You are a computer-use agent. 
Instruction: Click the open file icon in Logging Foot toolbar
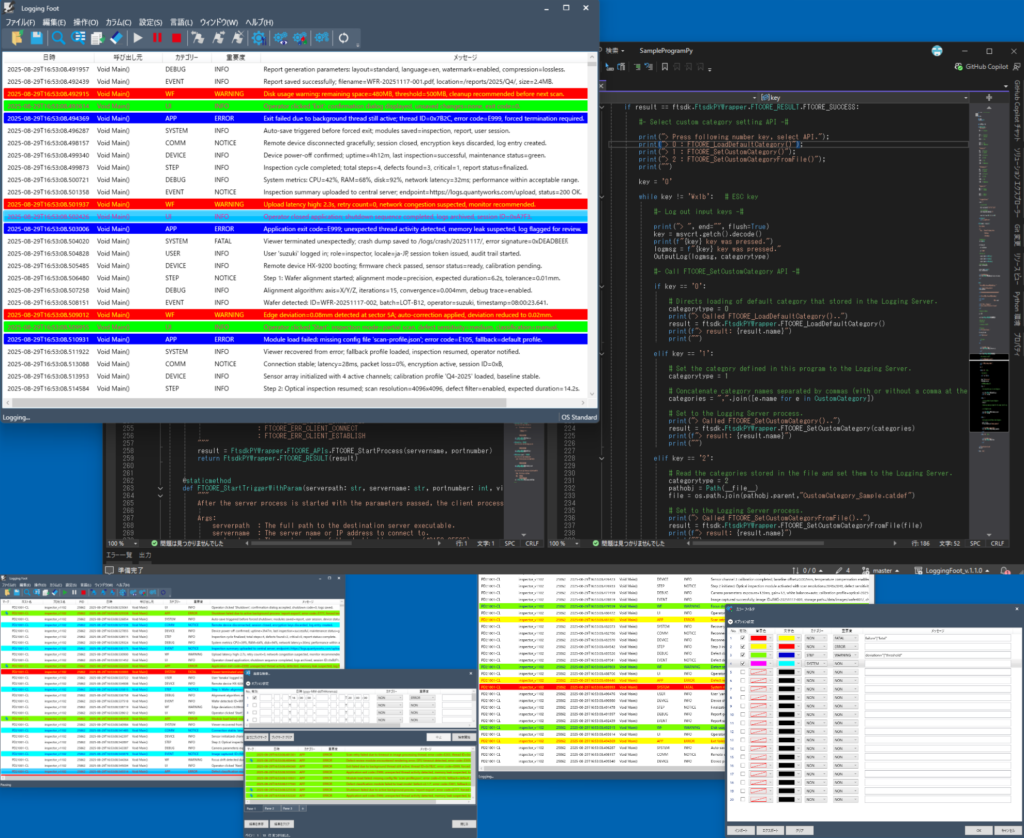pyautogui.click(x=16, y=37)
